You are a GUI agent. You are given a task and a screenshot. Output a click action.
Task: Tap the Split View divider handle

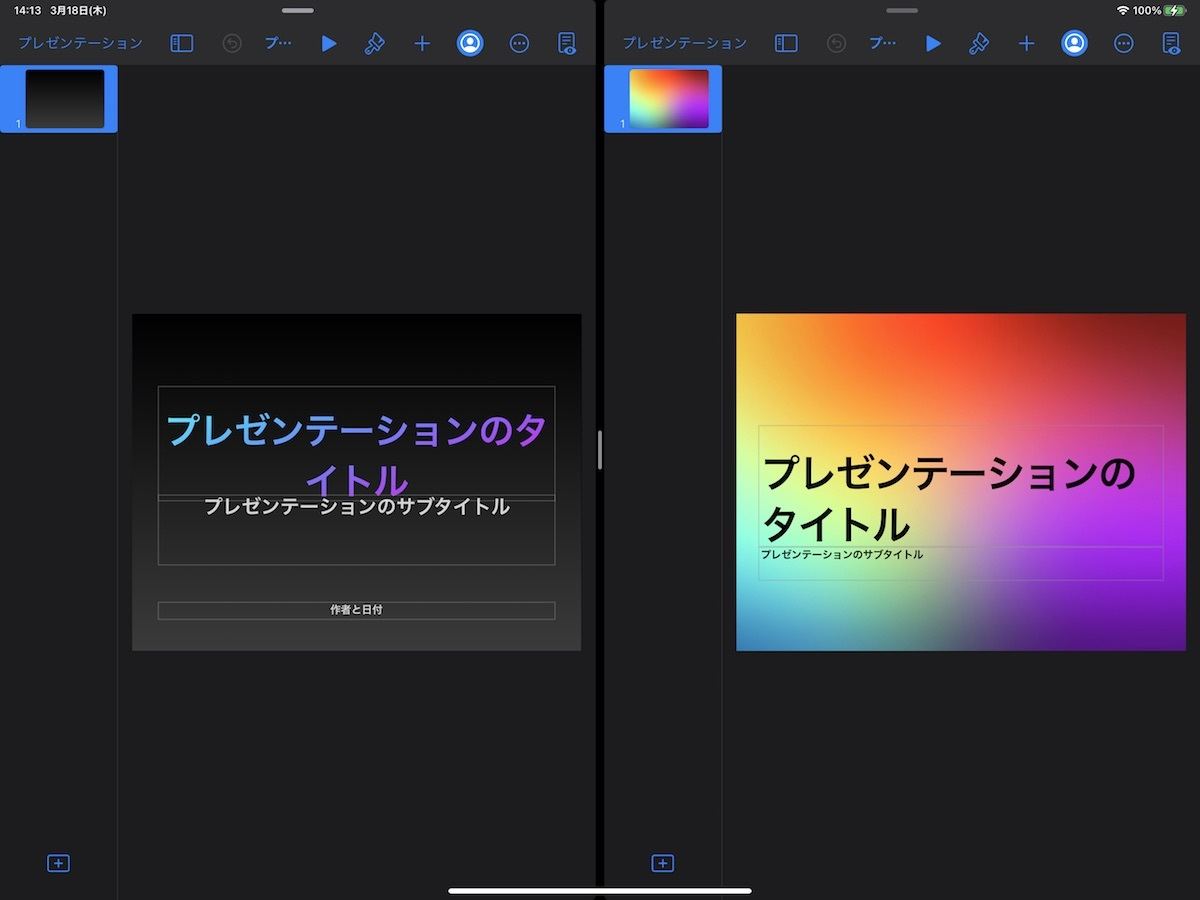[600, 450]
